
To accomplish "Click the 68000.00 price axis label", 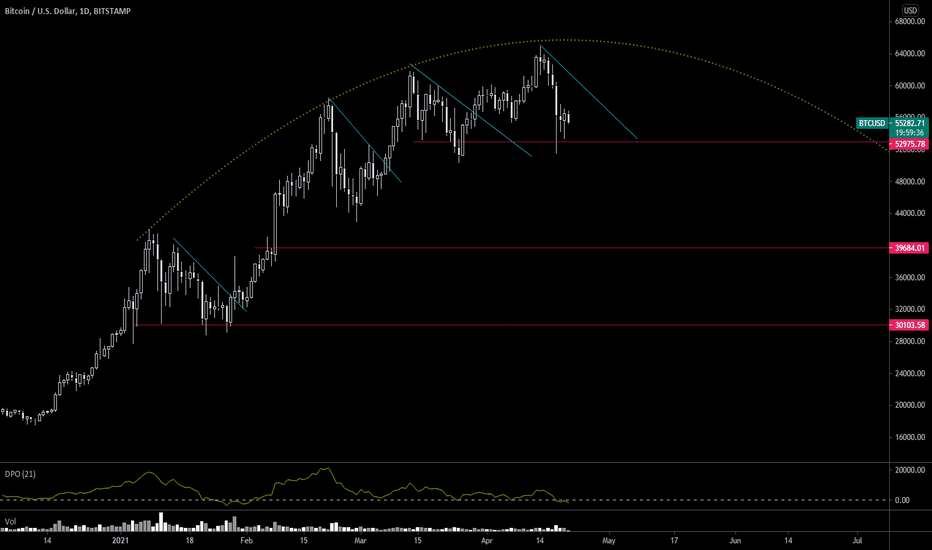I will coord(910,21).
